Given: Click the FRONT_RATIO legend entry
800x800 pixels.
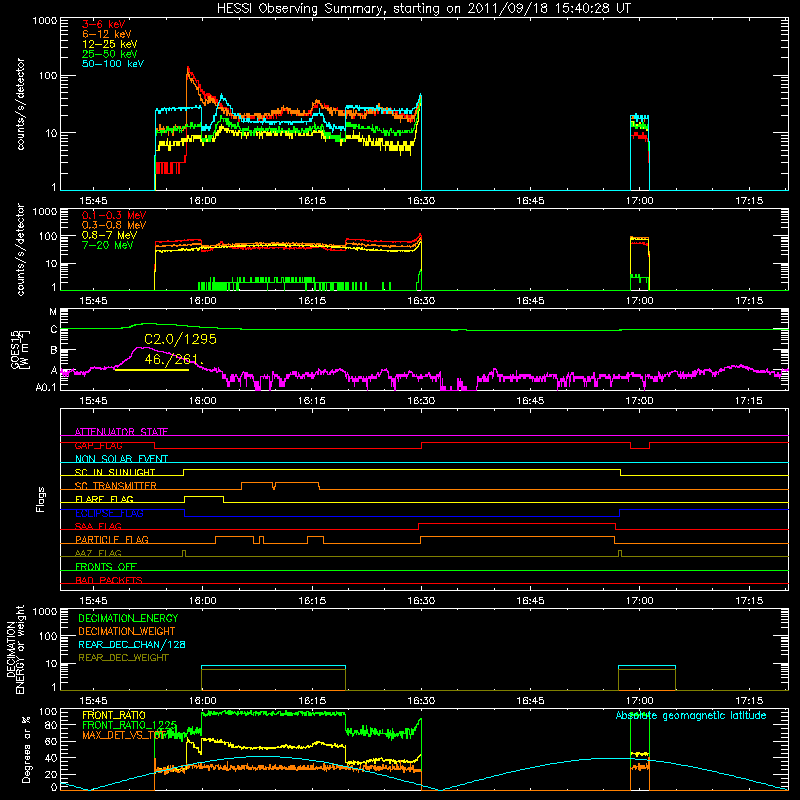Looking at the screenshot, I should (114, 715).
